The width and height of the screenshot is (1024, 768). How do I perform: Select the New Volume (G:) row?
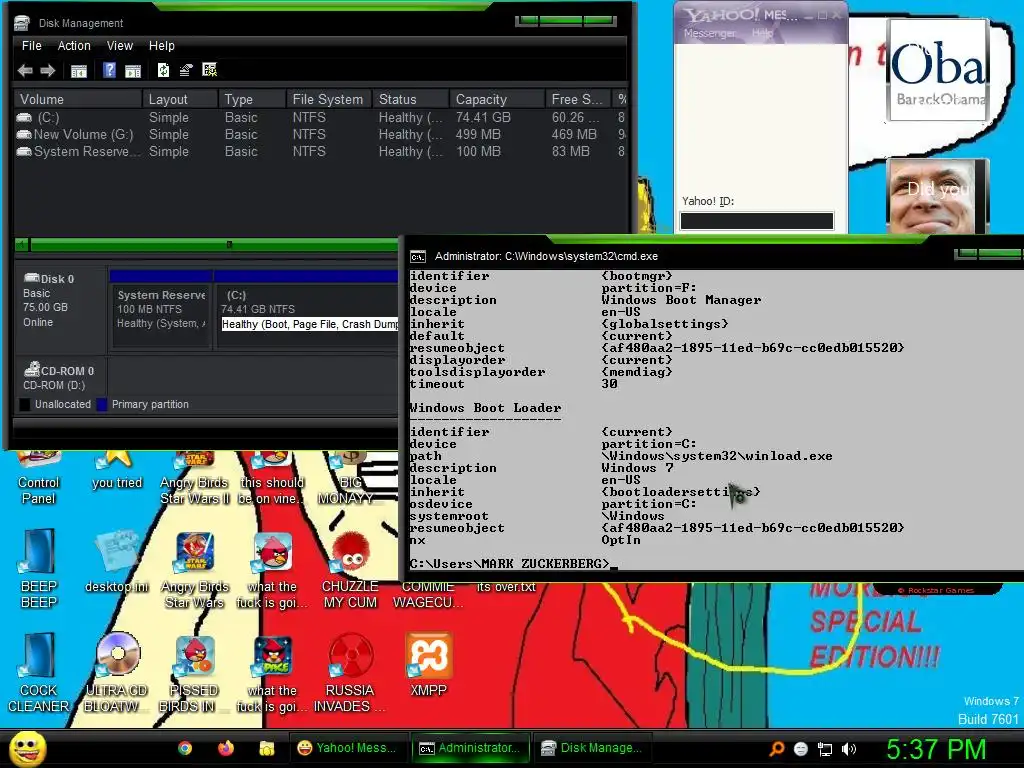coord(320,135)
